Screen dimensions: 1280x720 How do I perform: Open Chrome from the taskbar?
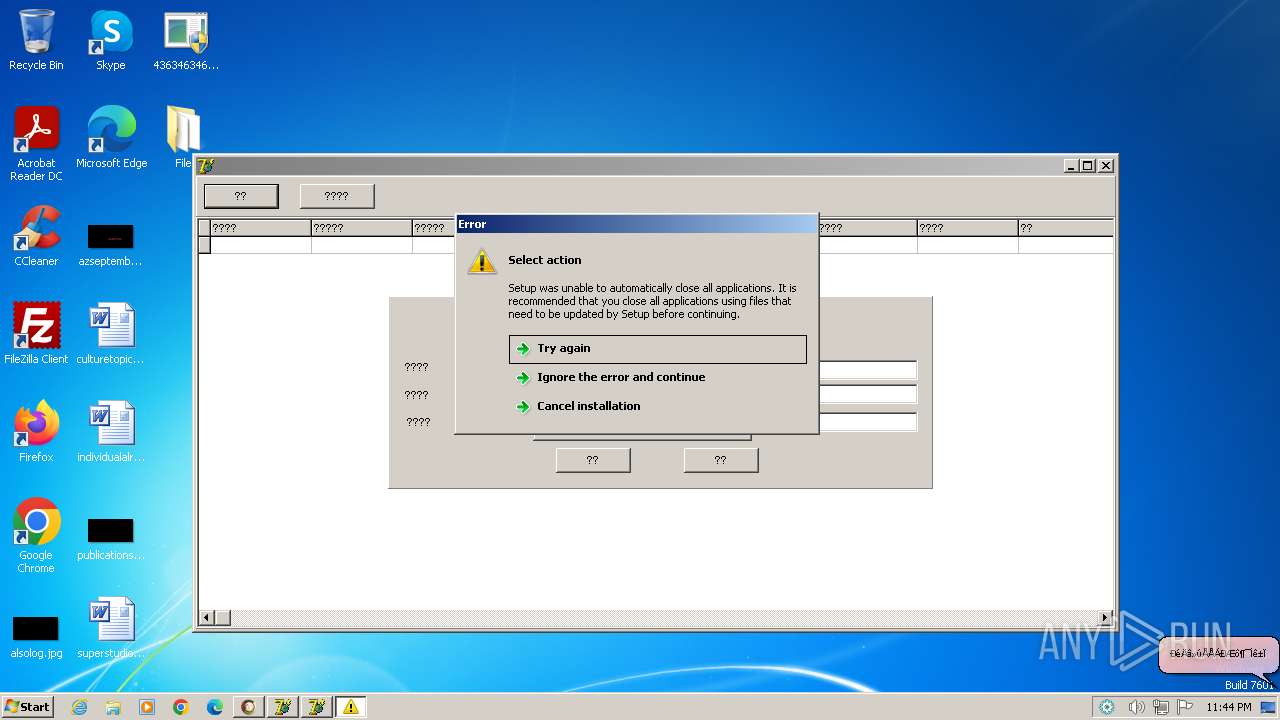point(181,707)
